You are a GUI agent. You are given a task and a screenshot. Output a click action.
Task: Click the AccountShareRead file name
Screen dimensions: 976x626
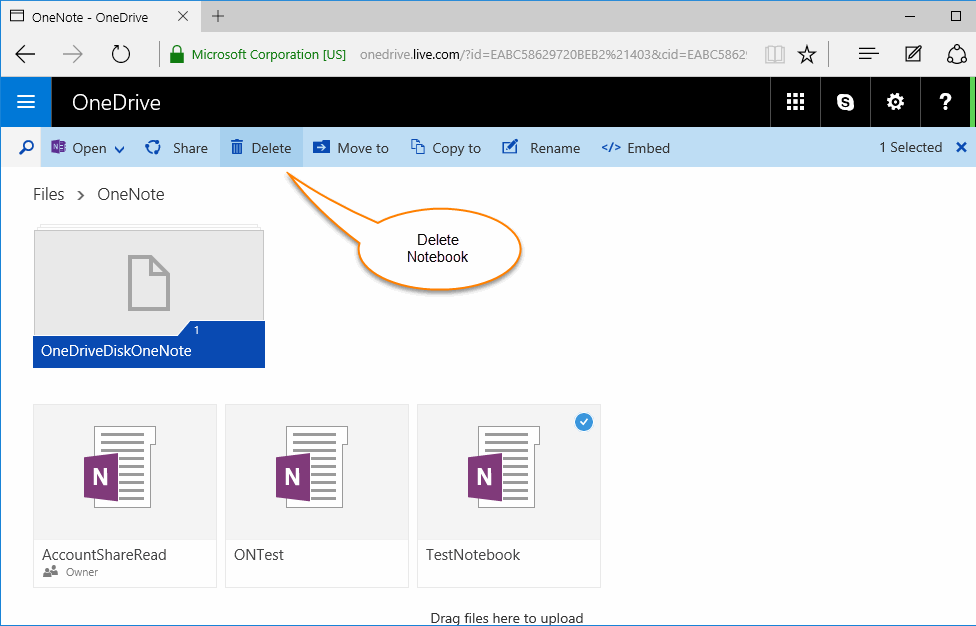104,554
